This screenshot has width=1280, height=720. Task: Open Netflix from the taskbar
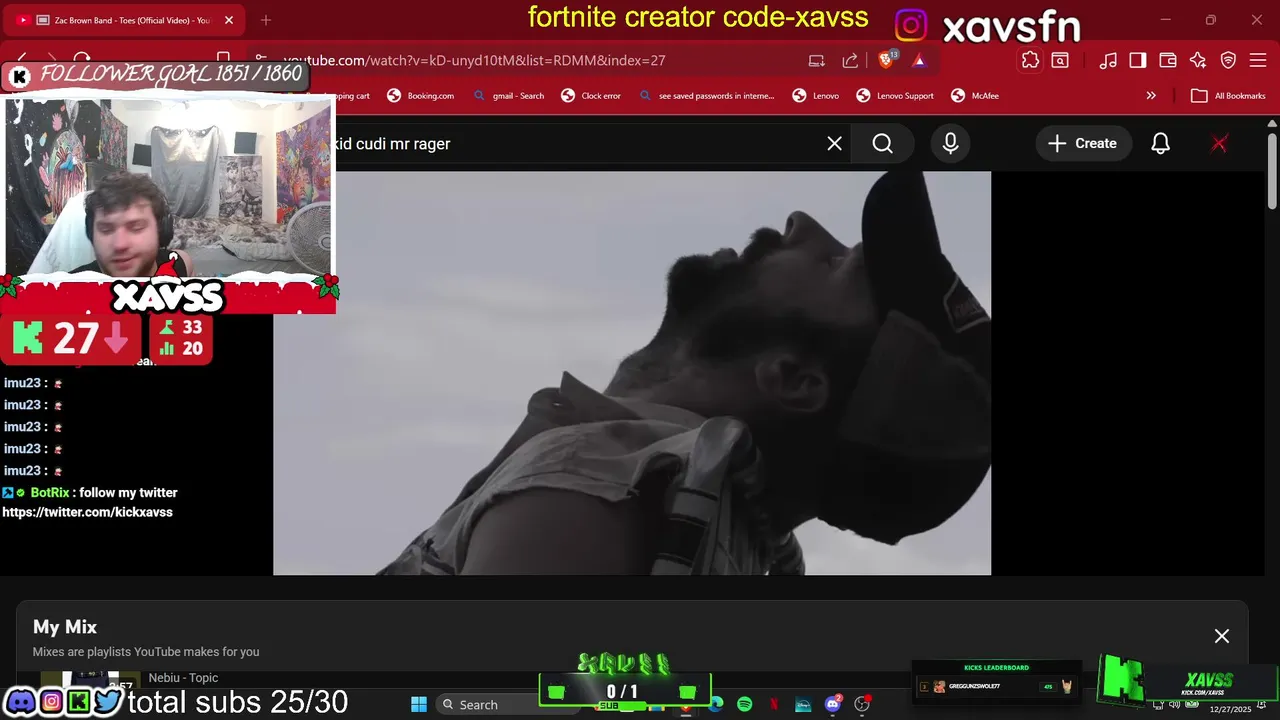pos(774,704)
